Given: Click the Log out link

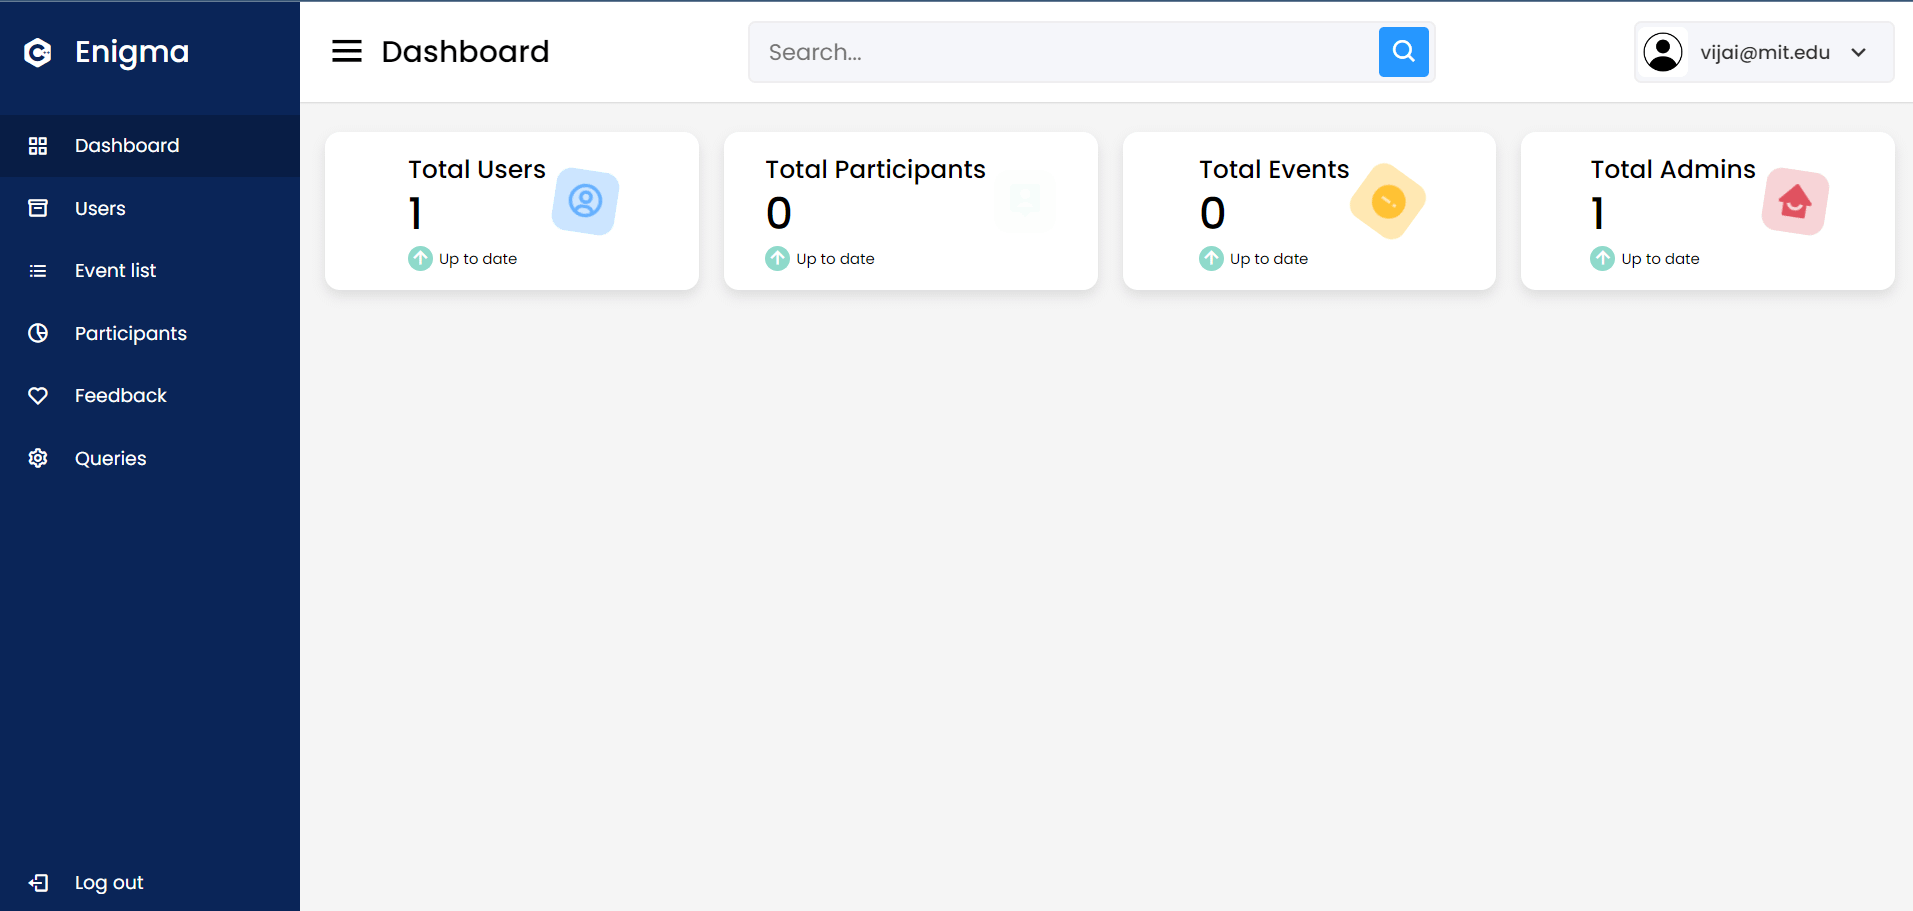Looking at the screenshot, I should 108,883.
